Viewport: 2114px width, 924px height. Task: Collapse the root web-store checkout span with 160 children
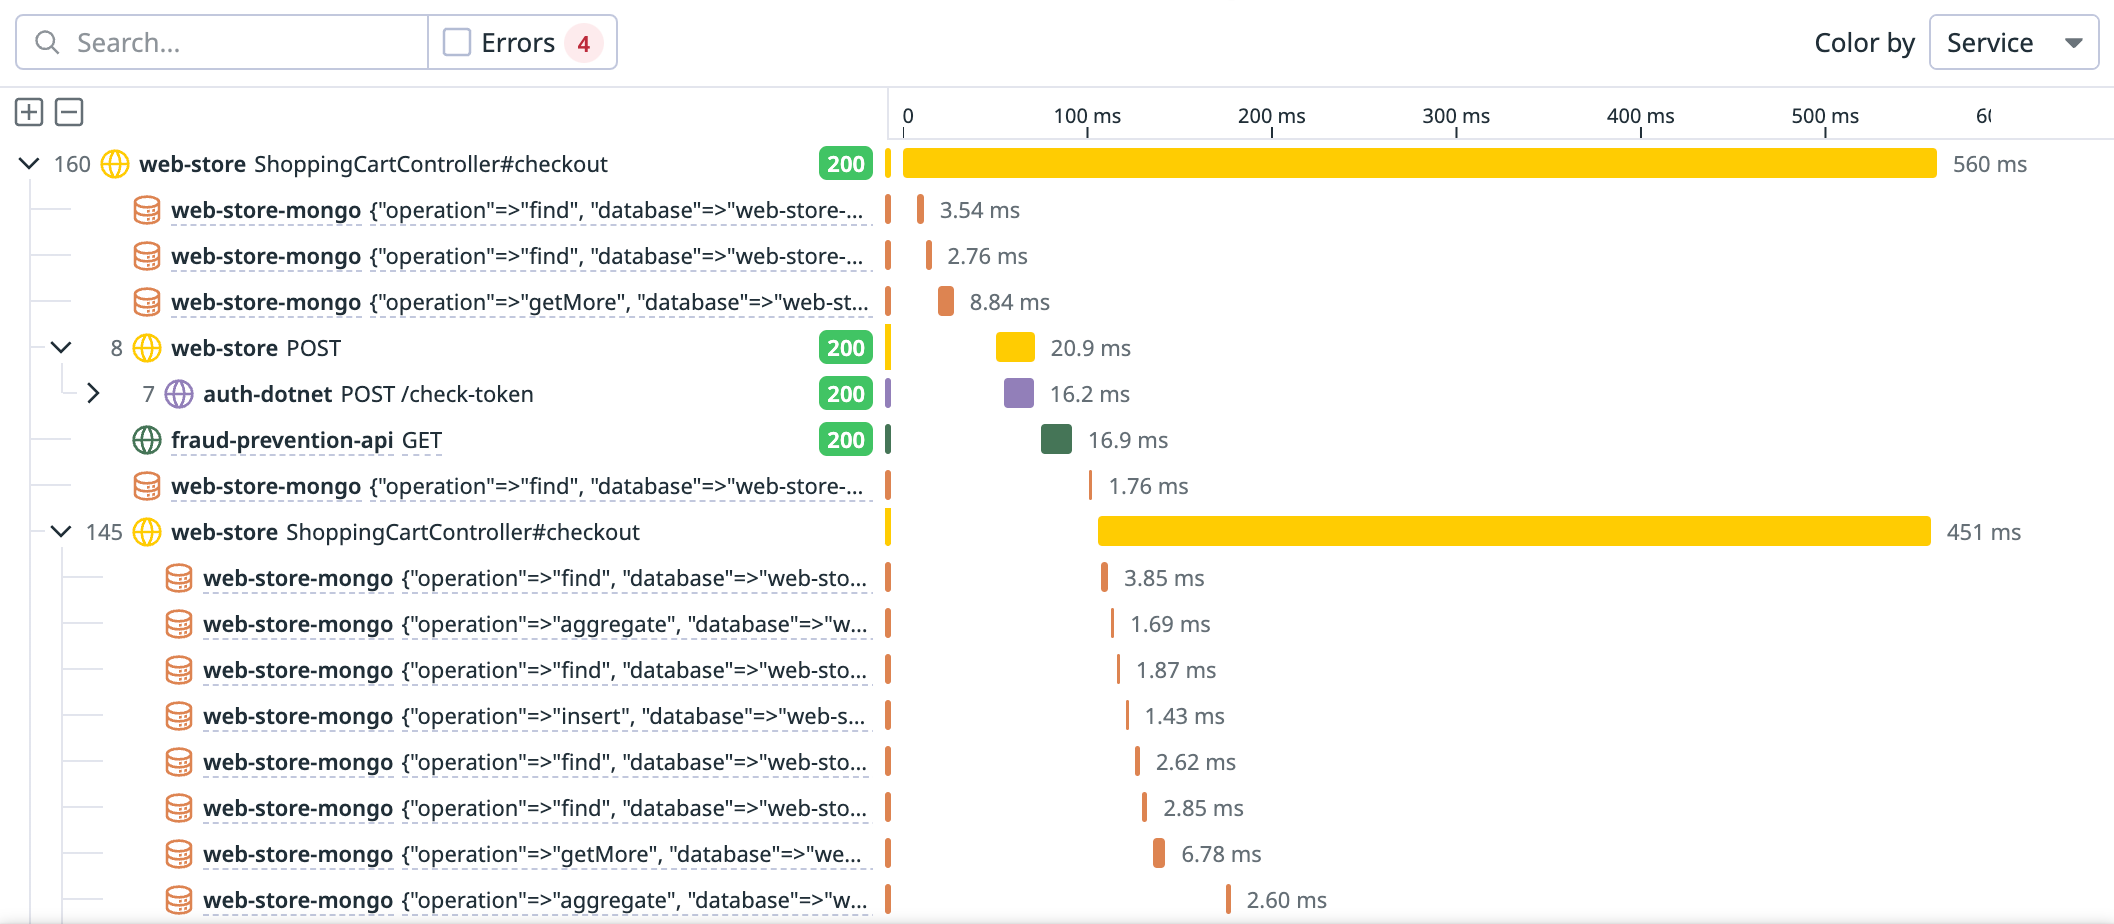(29, 164)
